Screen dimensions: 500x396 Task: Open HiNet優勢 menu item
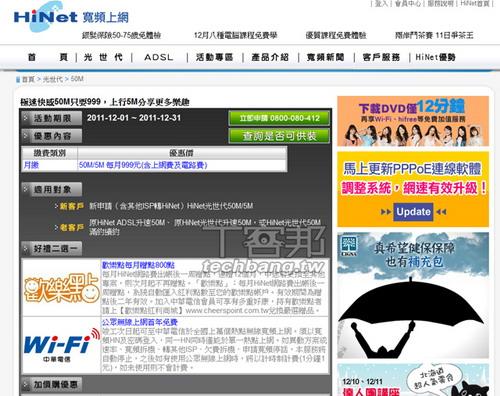coord(435,57)
